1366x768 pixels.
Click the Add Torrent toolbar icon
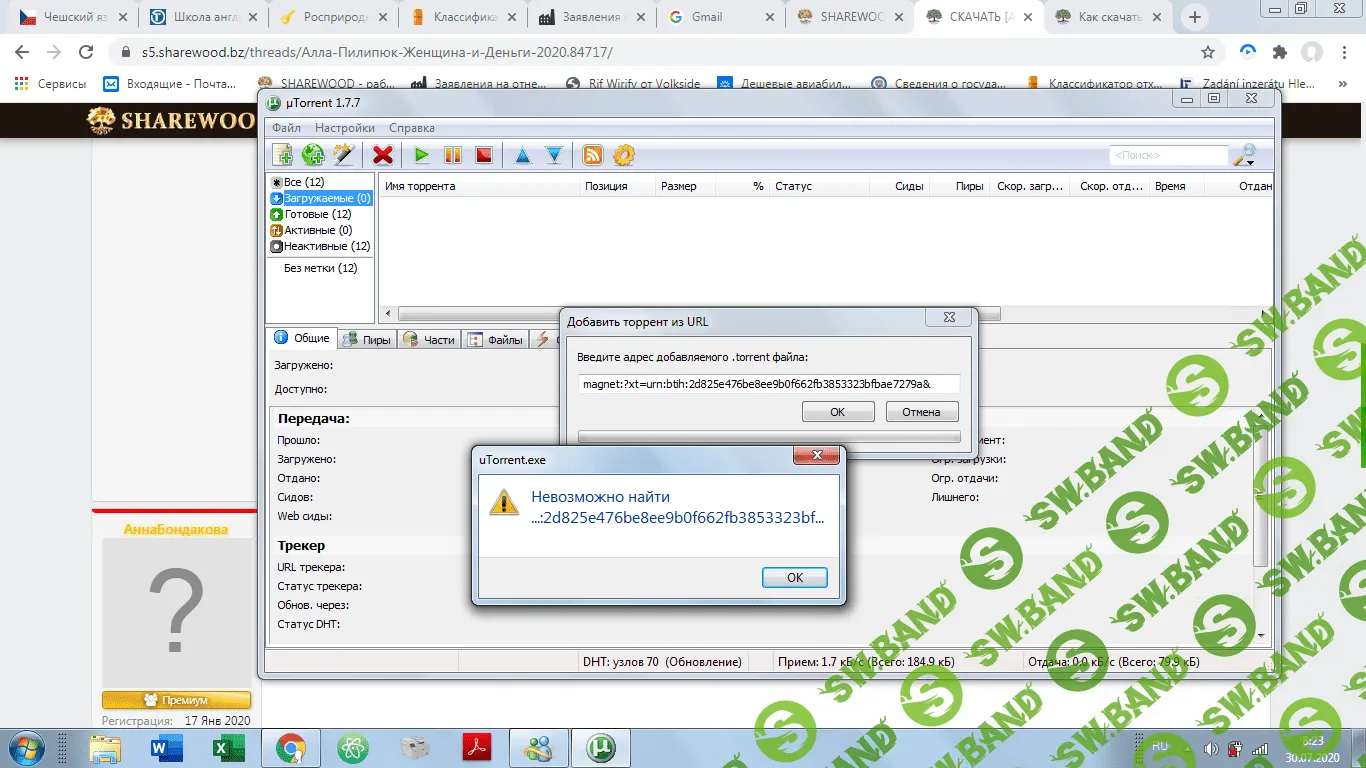click(283, 155)
